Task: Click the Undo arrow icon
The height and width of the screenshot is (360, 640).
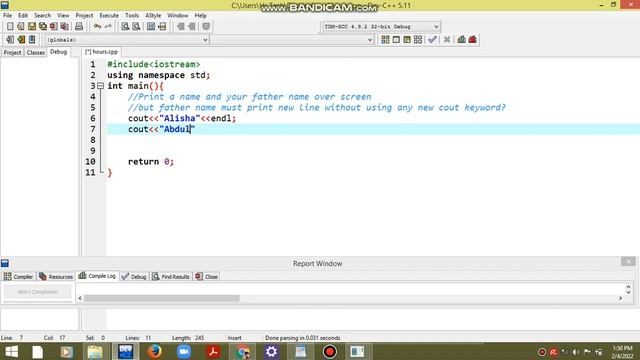Action: pos(97,27)
